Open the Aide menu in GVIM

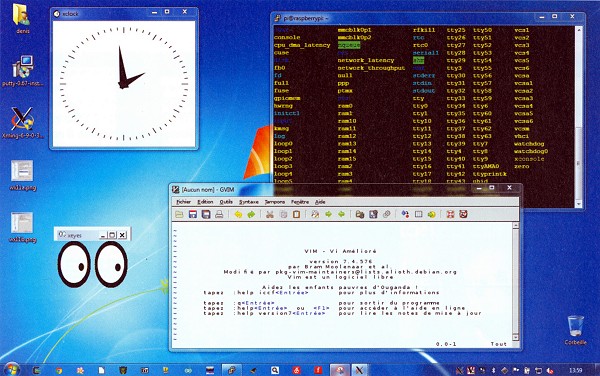pos(320,202)
